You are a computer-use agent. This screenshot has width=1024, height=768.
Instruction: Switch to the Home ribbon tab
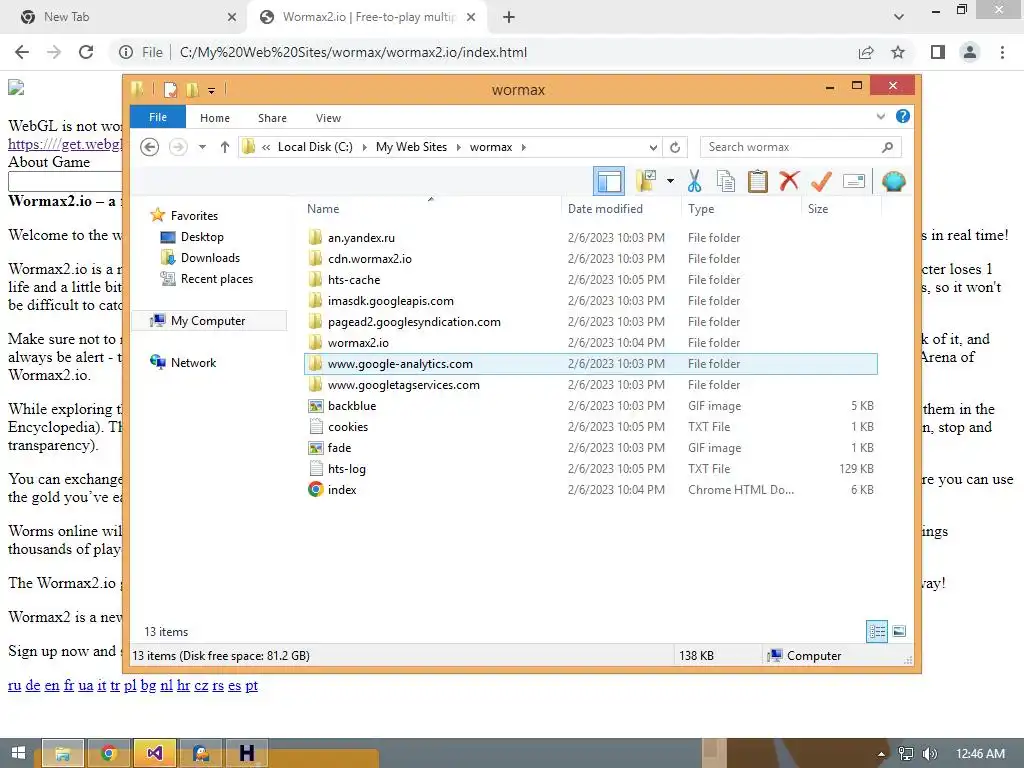click(214, 118)
